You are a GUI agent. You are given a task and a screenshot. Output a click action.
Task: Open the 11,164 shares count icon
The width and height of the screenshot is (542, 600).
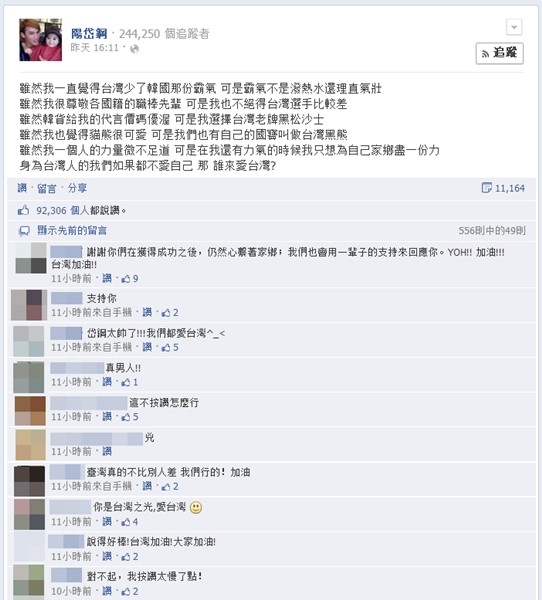point(486,188)
